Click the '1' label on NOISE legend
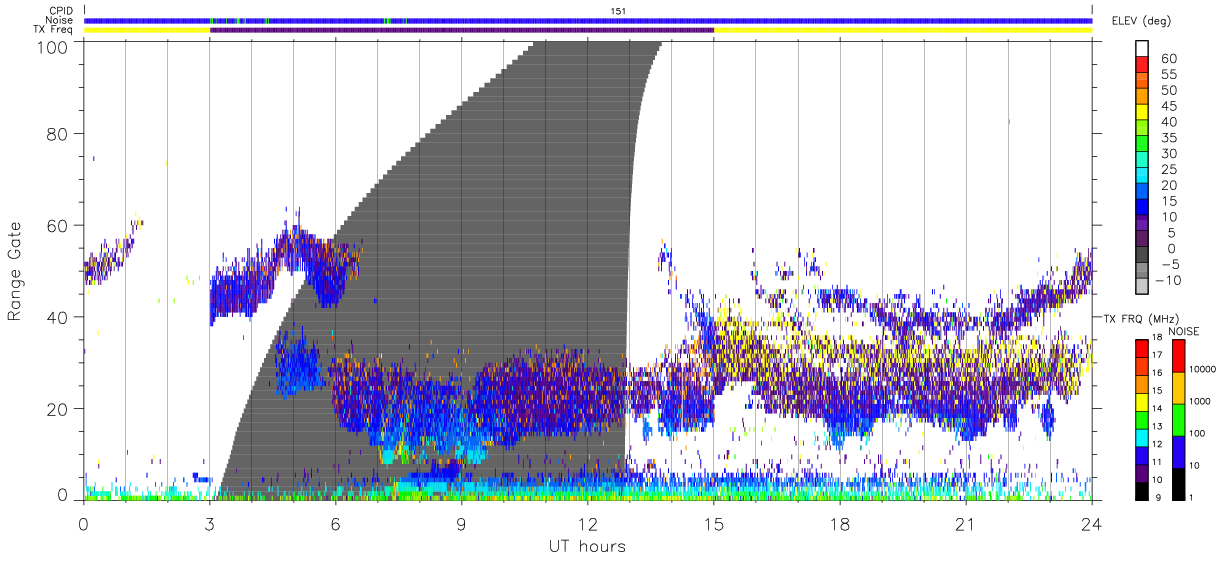Screen dimensions: 1228x567 pos(1193,497)
